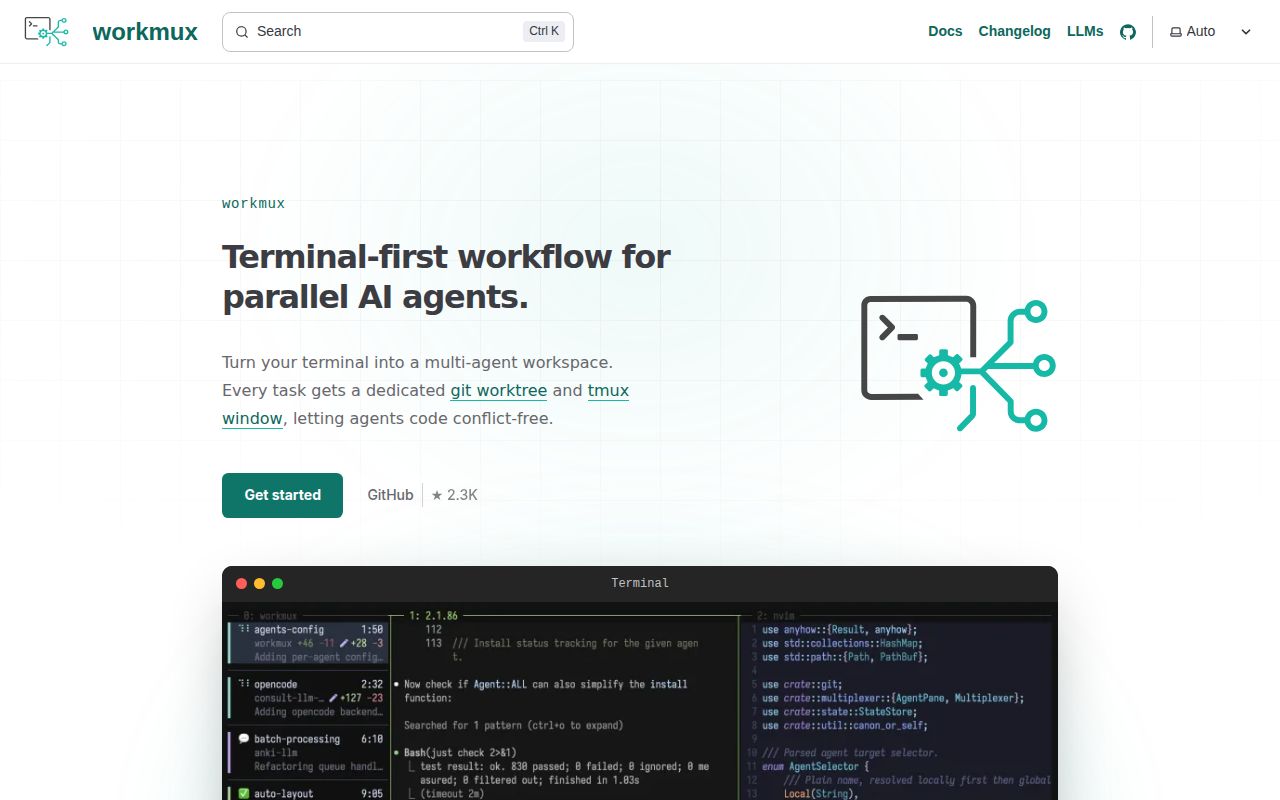Click the red close dot on Terminal mockup
The width and height of the screenshot is (1280, 800).
tap(241, 583)
